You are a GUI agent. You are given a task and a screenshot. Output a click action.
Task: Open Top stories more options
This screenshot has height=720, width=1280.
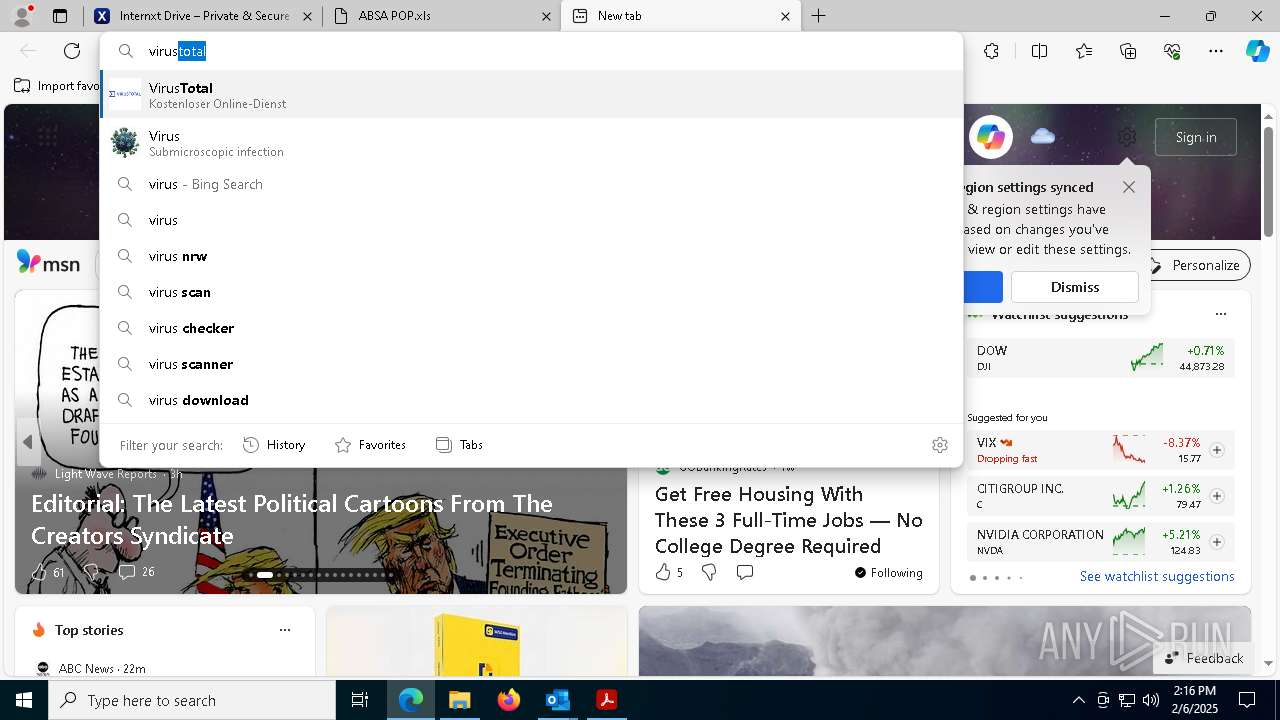tap(285, 630)
